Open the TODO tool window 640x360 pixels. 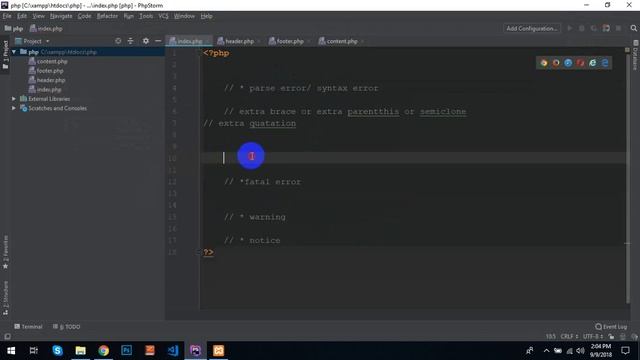point(67,327)
